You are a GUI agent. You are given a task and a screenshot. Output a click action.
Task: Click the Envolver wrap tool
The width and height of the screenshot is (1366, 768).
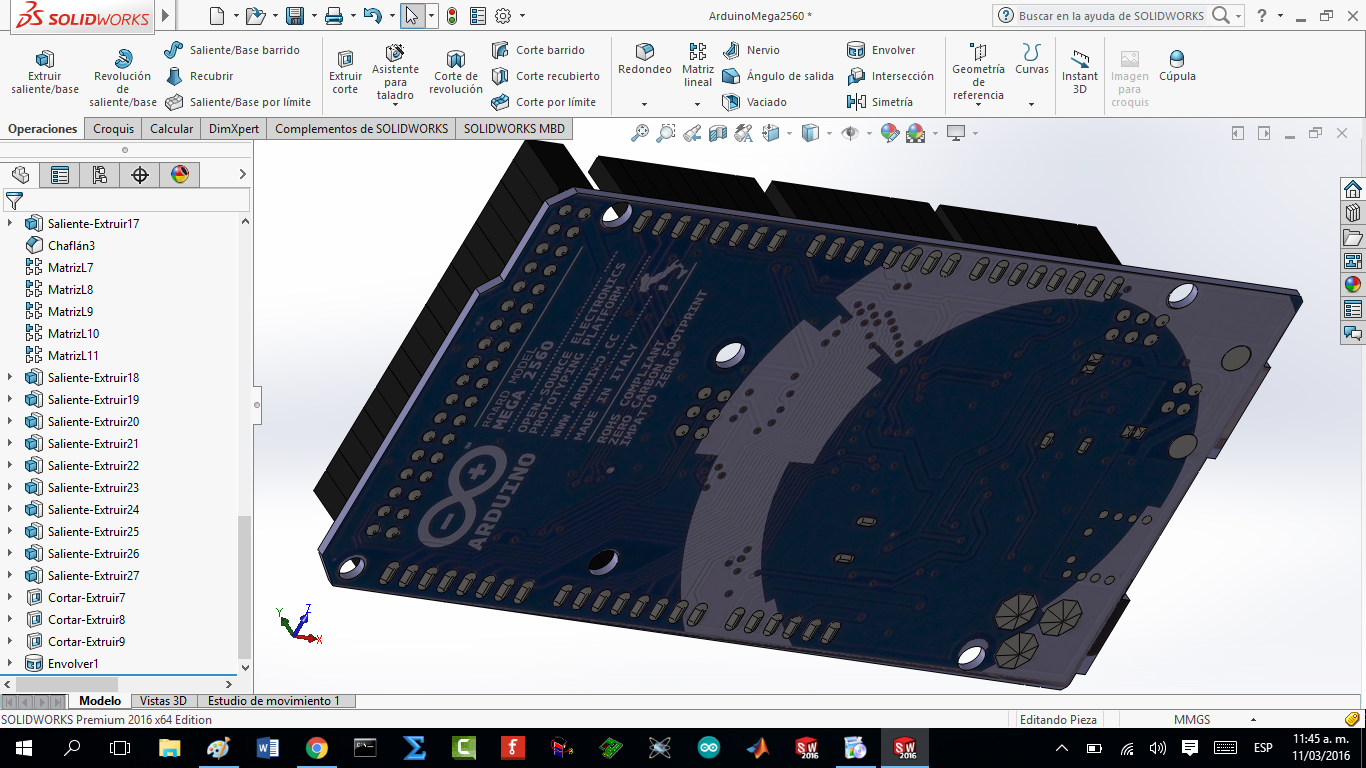[x=881, y=50]
